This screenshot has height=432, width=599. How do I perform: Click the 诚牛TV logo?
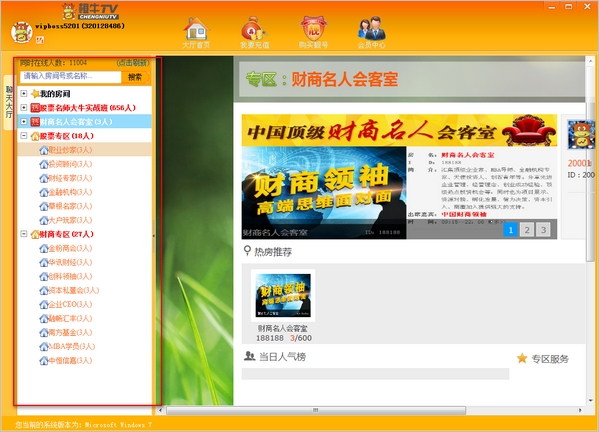coord(91,11)
